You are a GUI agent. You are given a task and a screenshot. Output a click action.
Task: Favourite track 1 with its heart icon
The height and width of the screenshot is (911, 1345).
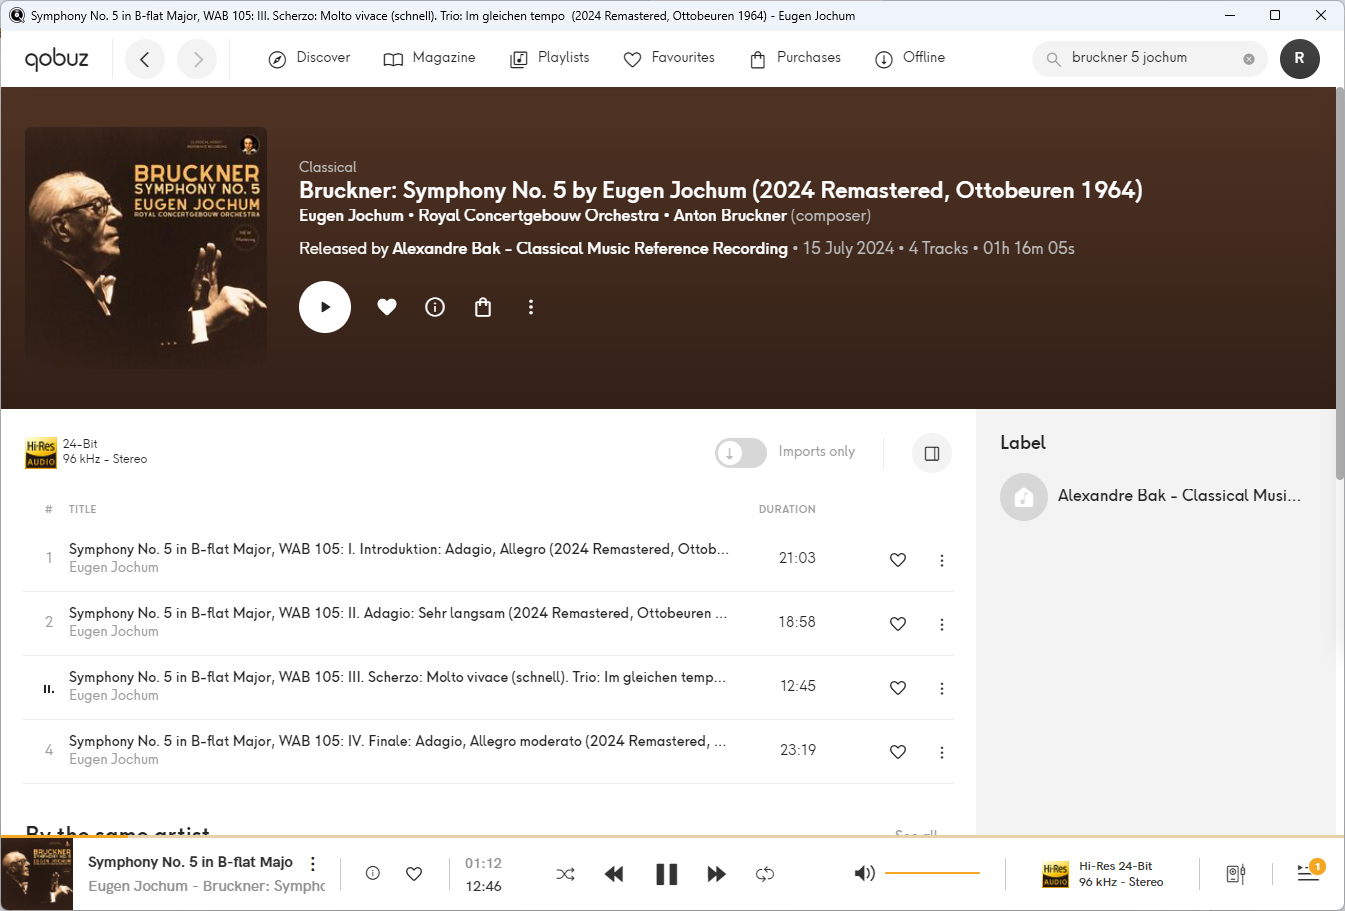898,560
